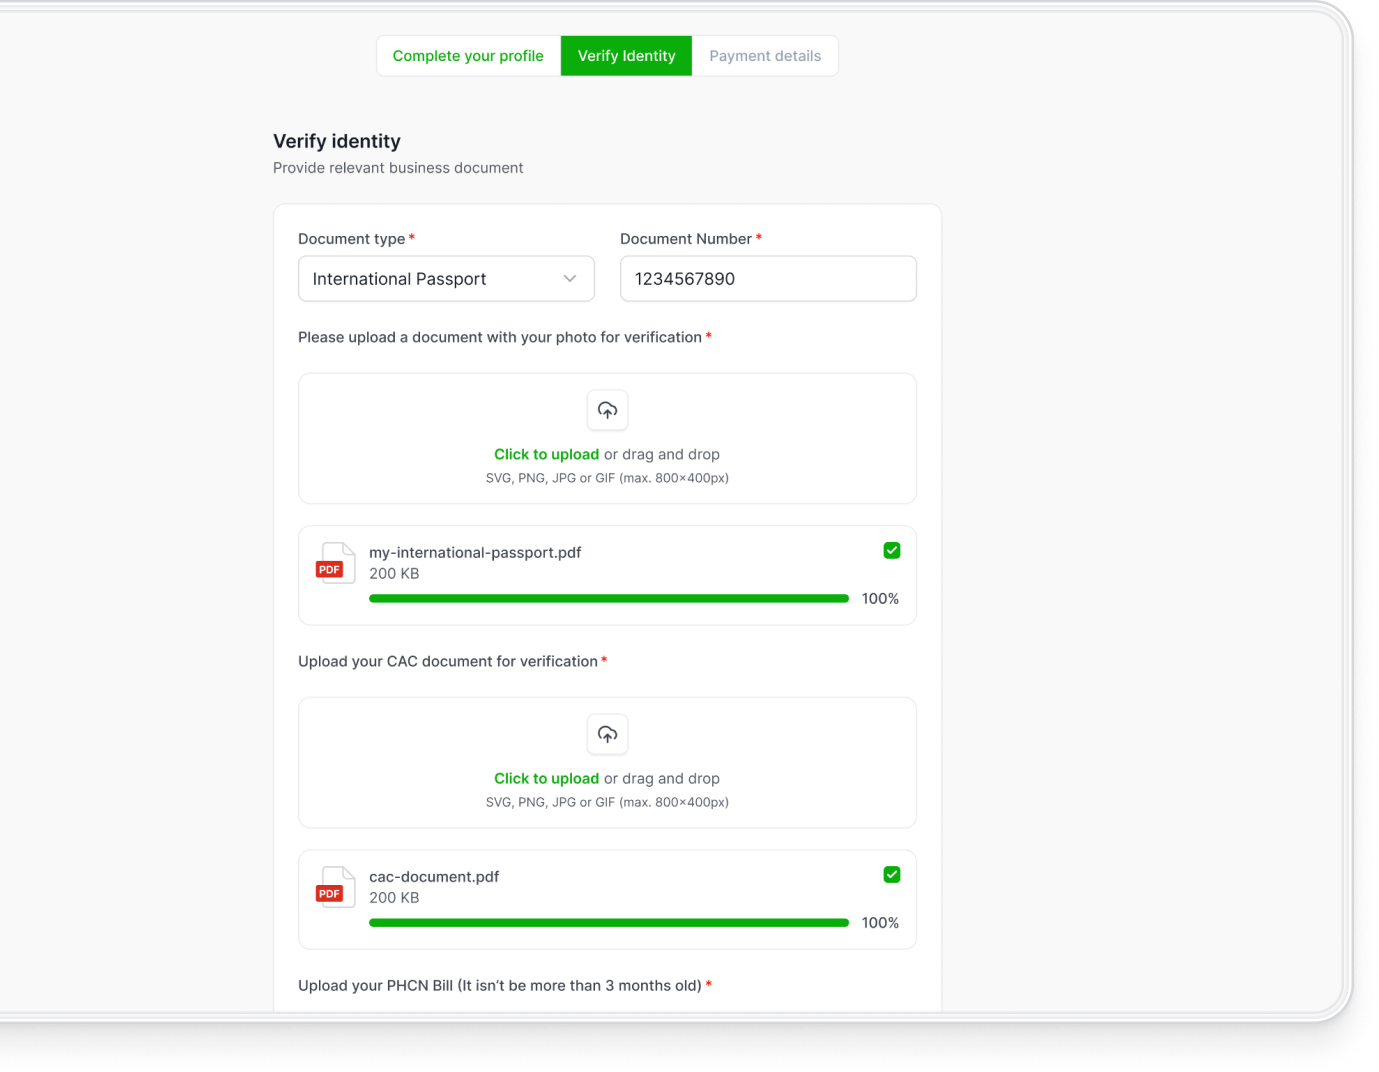The width and height of the screenshot is (1379, 1072).
Task: Click the PDF icon for my-international-passport.pdf
Action: tap(335, 563)
